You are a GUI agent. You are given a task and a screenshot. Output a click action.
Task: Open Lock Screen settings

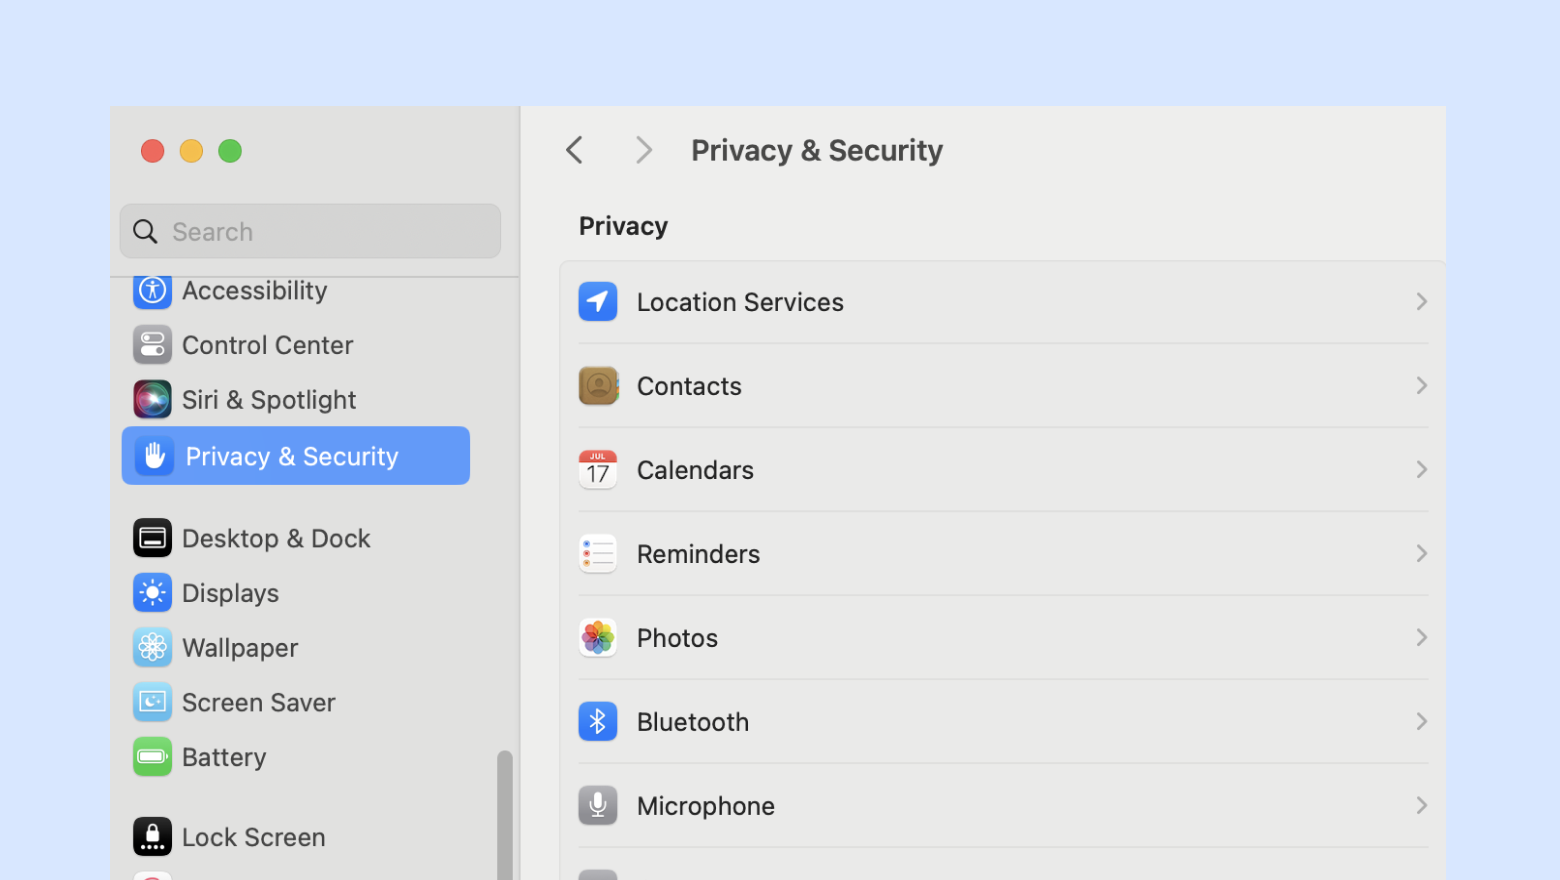pyautogui.click(x=253, y=837)
